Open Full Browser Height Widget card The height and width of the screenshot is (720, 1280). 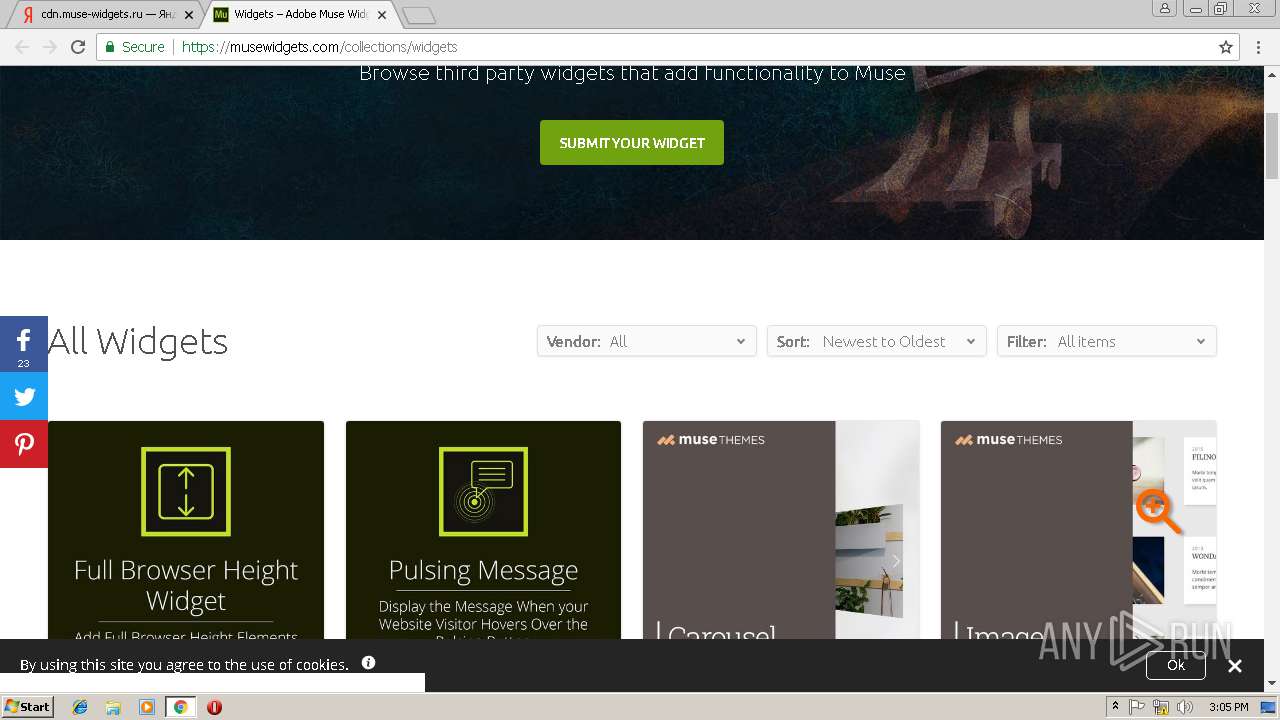[186, 530]
